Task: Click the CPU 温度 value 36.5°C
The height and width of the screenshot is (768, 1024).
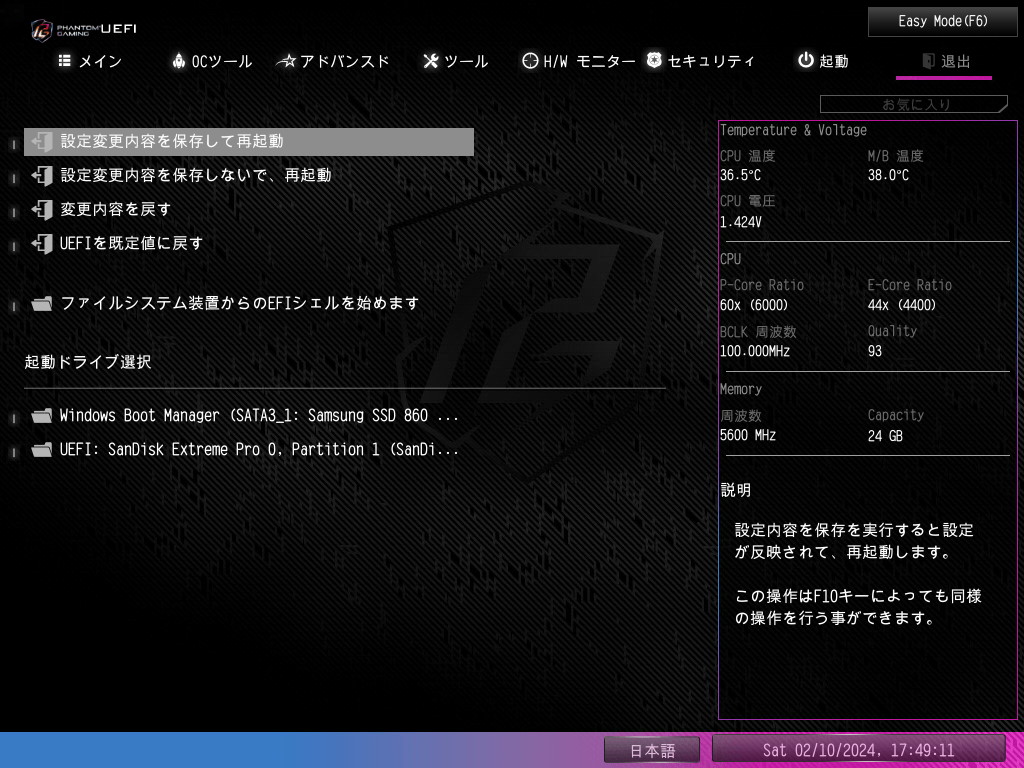Action: click(740, 176)
